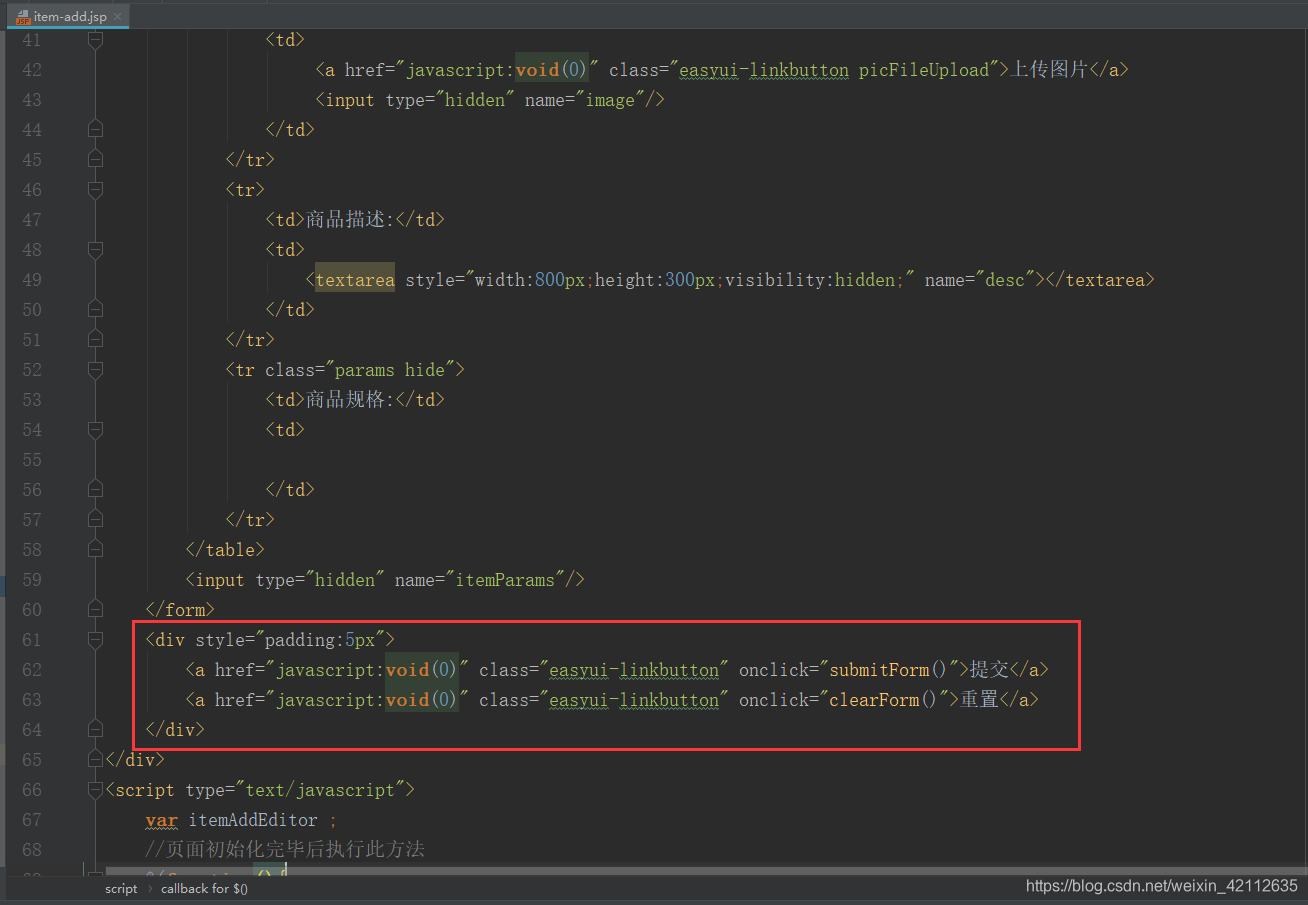The width and height of the screenshot is (1308, 905).
Task: Click the fold marker at line 60 closing form
Action: point(95,610)
